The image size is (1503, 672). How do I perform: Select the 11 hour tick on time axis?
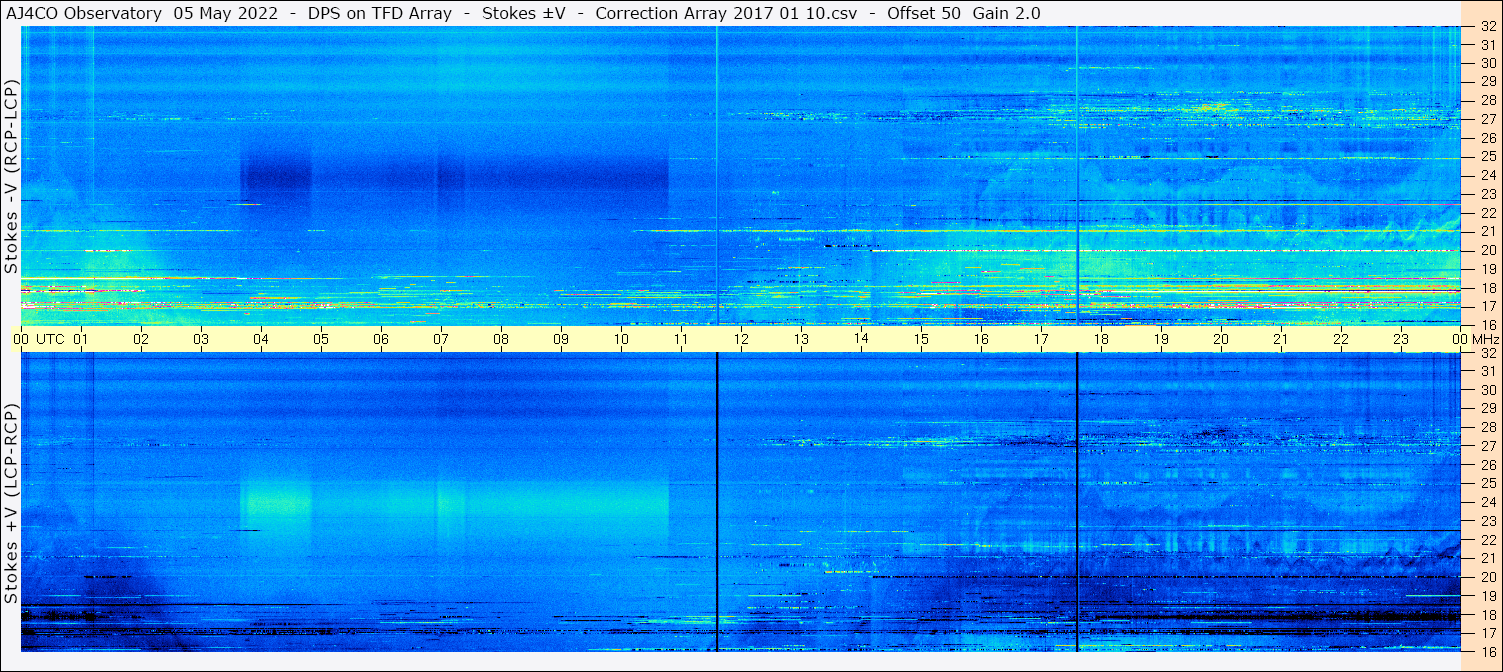681,339
